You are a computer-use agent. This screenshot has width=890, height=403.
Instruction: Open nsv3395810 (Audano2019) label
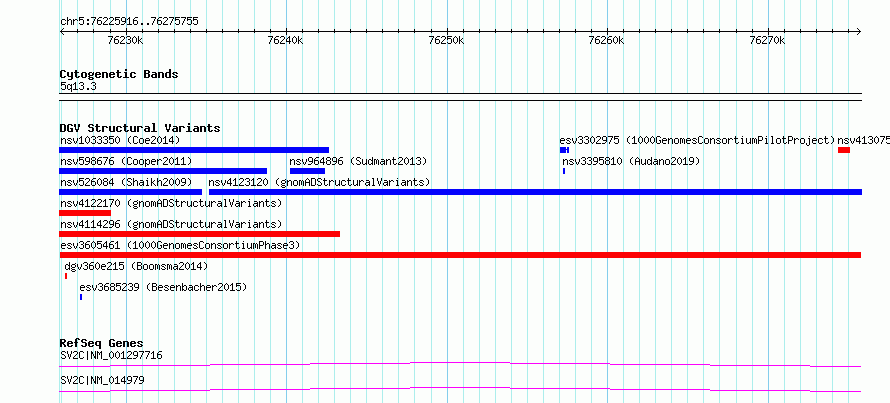631,161
